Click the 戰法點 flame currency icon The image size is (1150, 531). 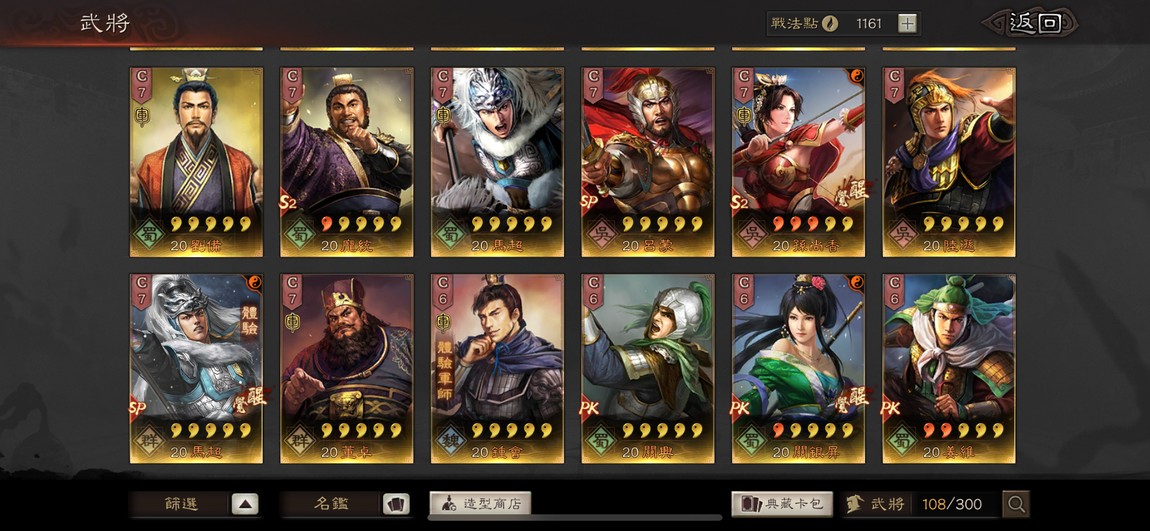830,23
